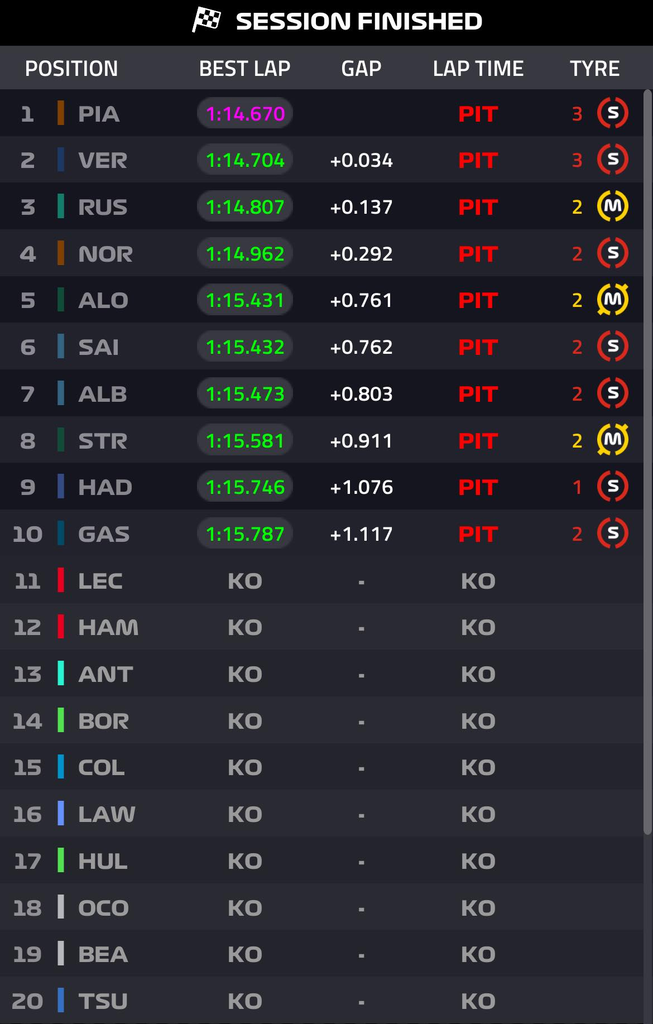653x1024 pixels.
Task: Select Piastri's soft tyre icon
Action: (x=613, y=113)
